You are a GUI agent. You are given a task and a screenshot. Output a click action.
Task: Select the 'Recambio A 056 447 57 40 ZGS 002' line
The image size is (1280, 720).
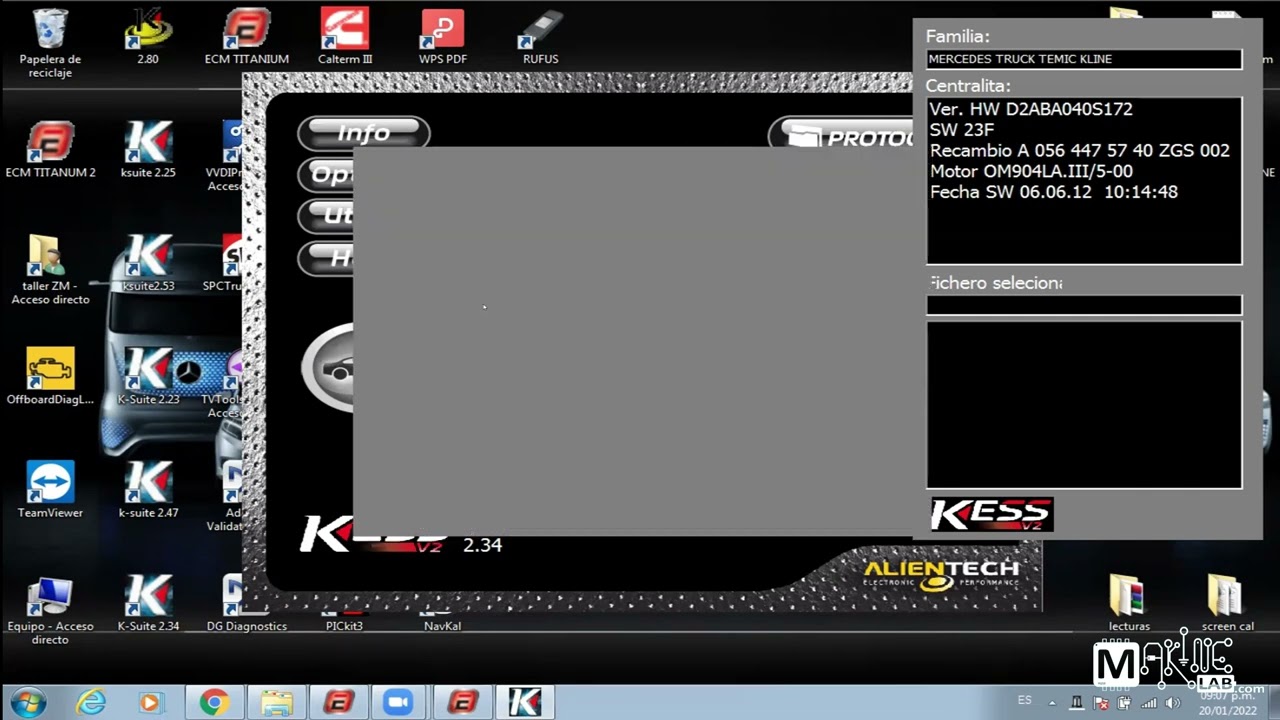pos(1080,151)
